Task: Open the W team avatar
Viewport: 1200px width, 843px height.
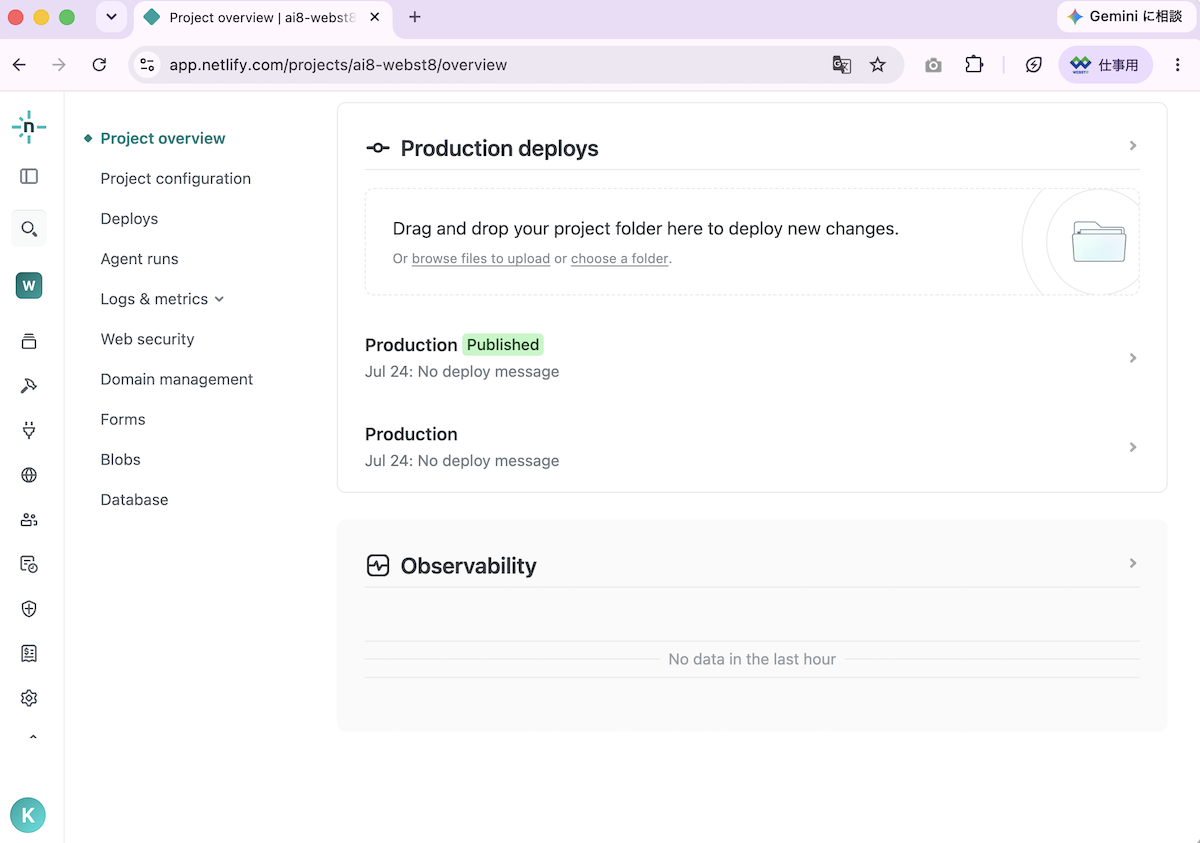Action: (x=29, y=286)
